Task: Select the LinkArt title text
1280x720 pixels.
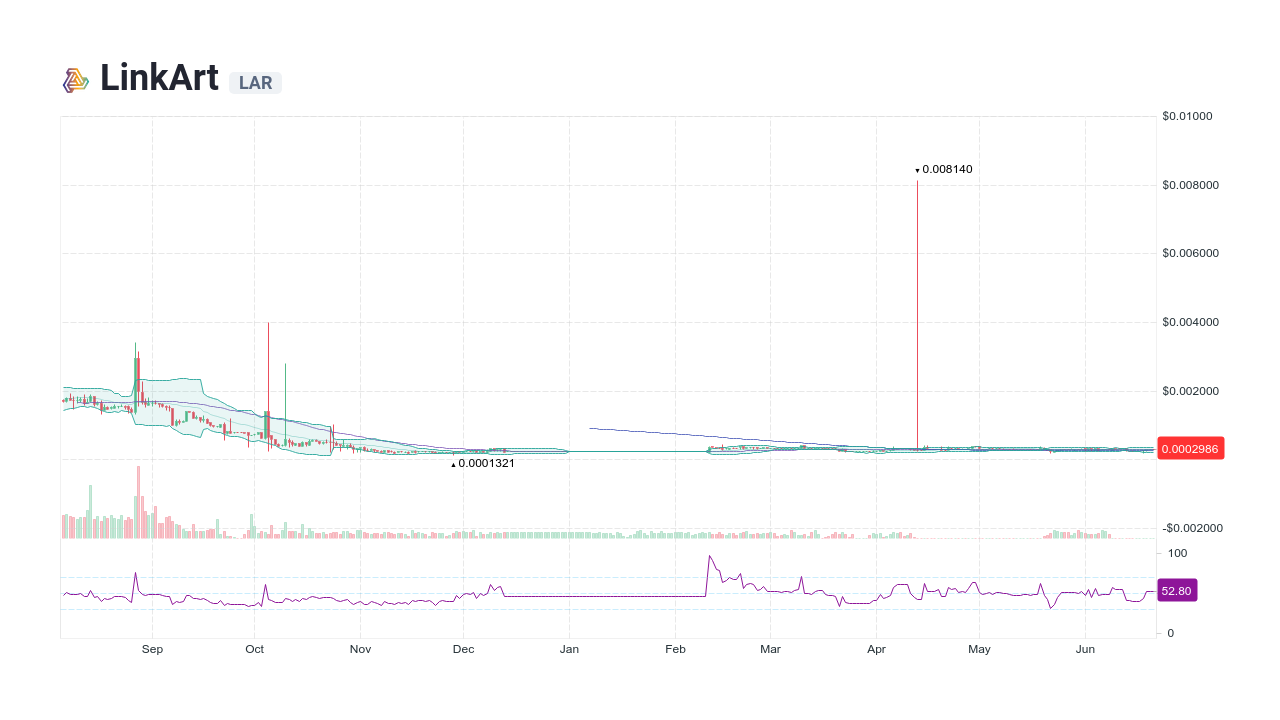Action: click(x=158, y=79)
